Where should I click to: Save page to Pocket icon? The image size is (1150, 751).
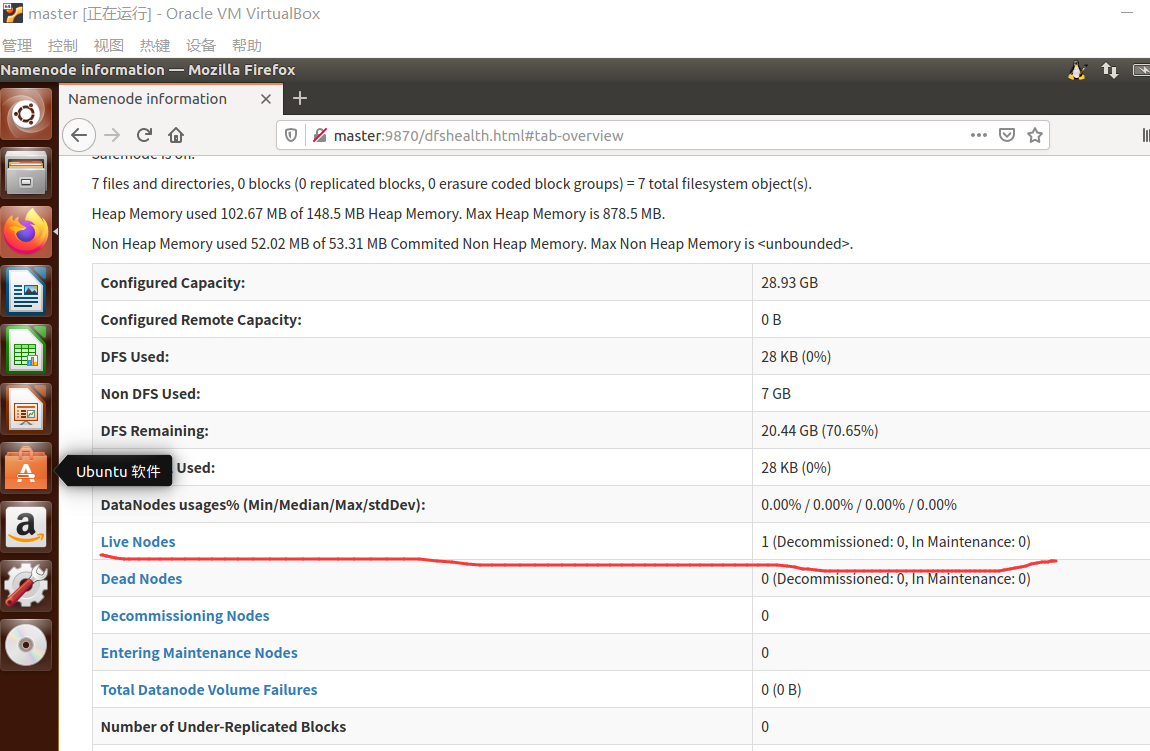[1007, 135]
